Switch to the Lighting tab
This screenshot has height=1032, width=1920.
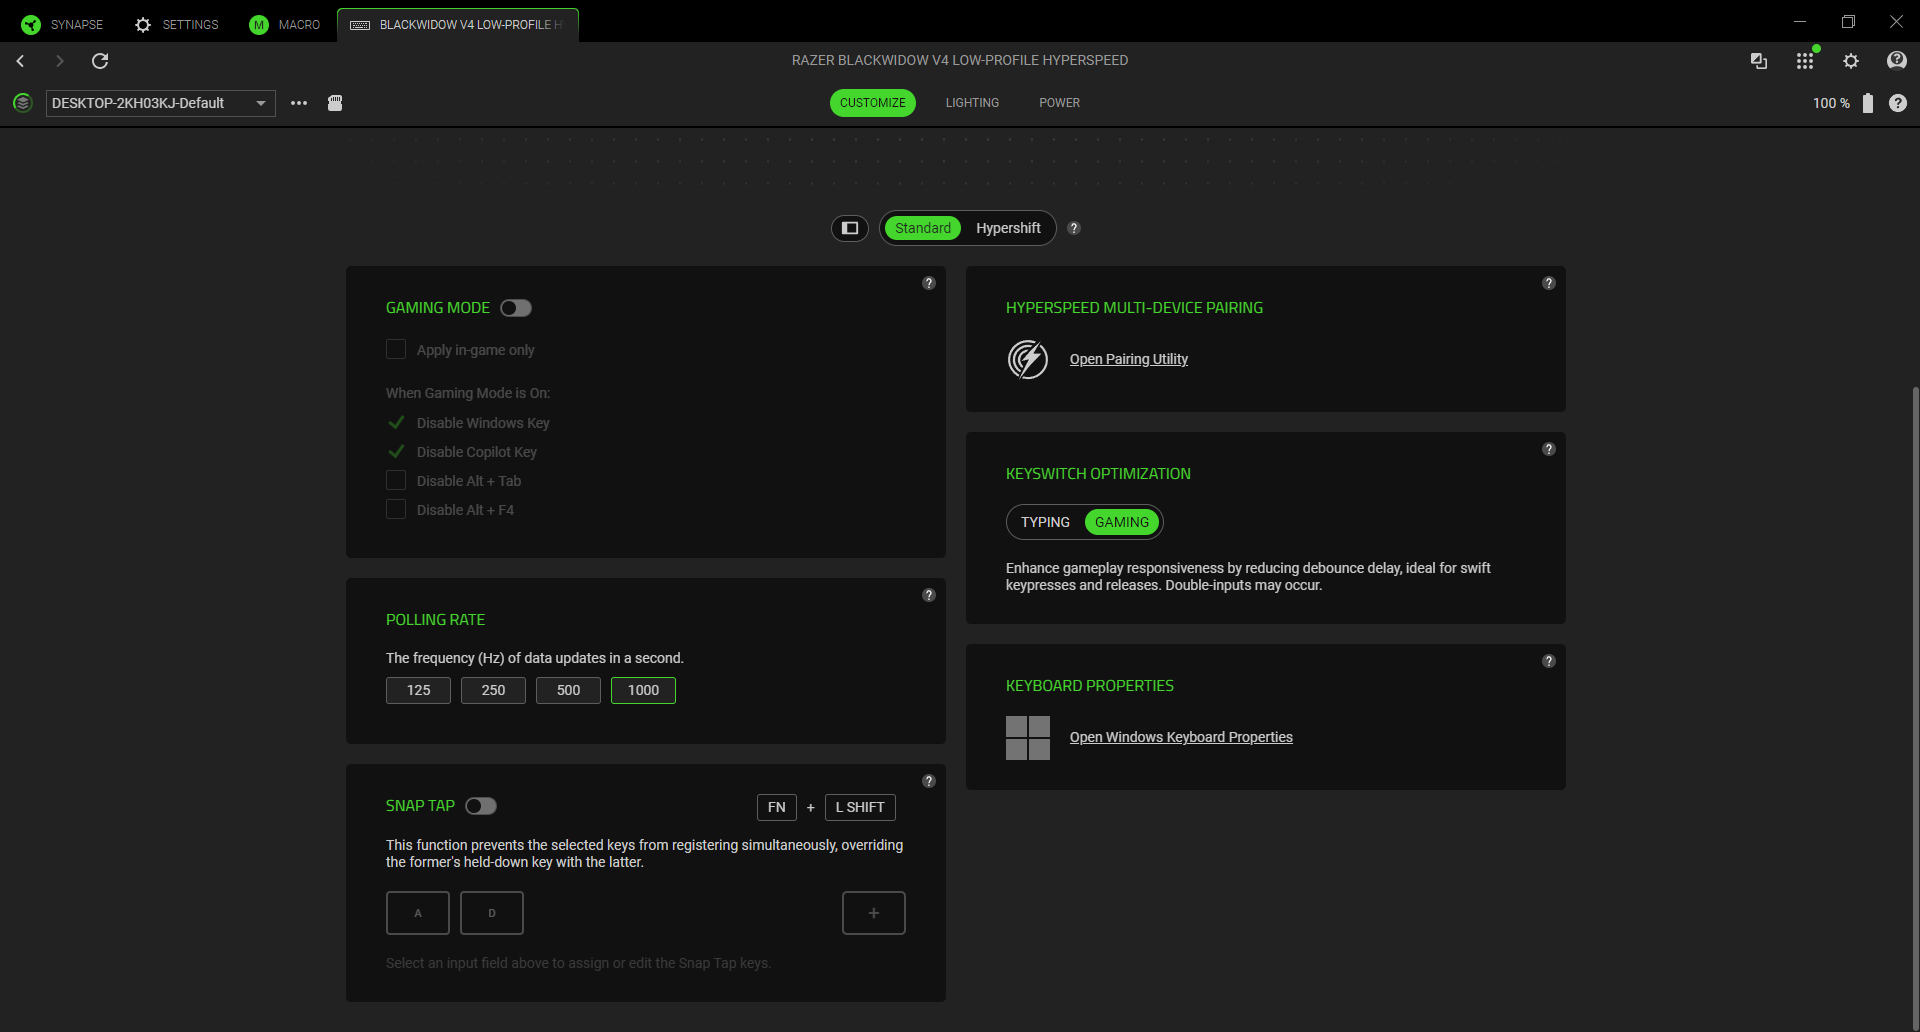coord(972,103)
